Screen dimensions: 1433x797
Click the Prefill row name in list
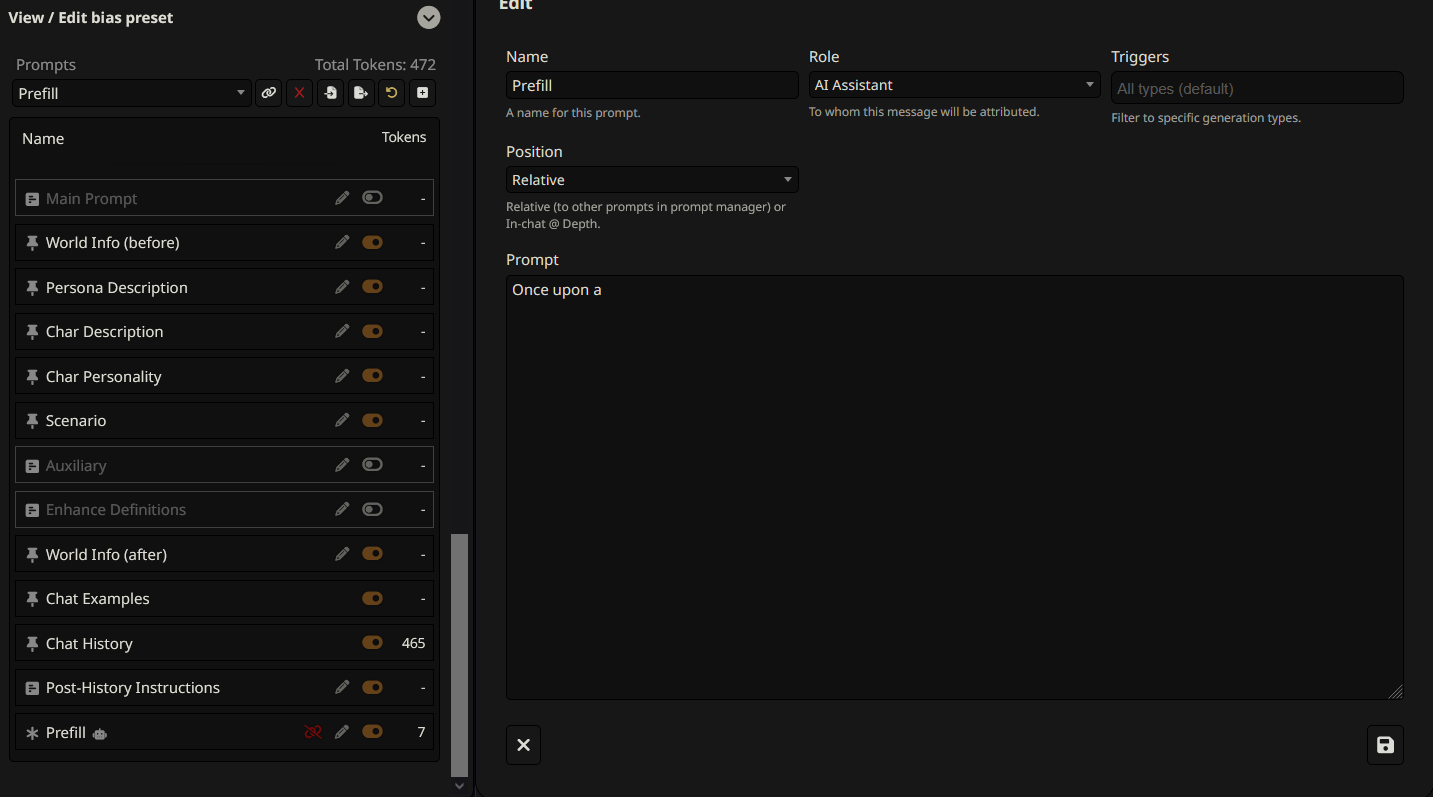coord(66,732)
